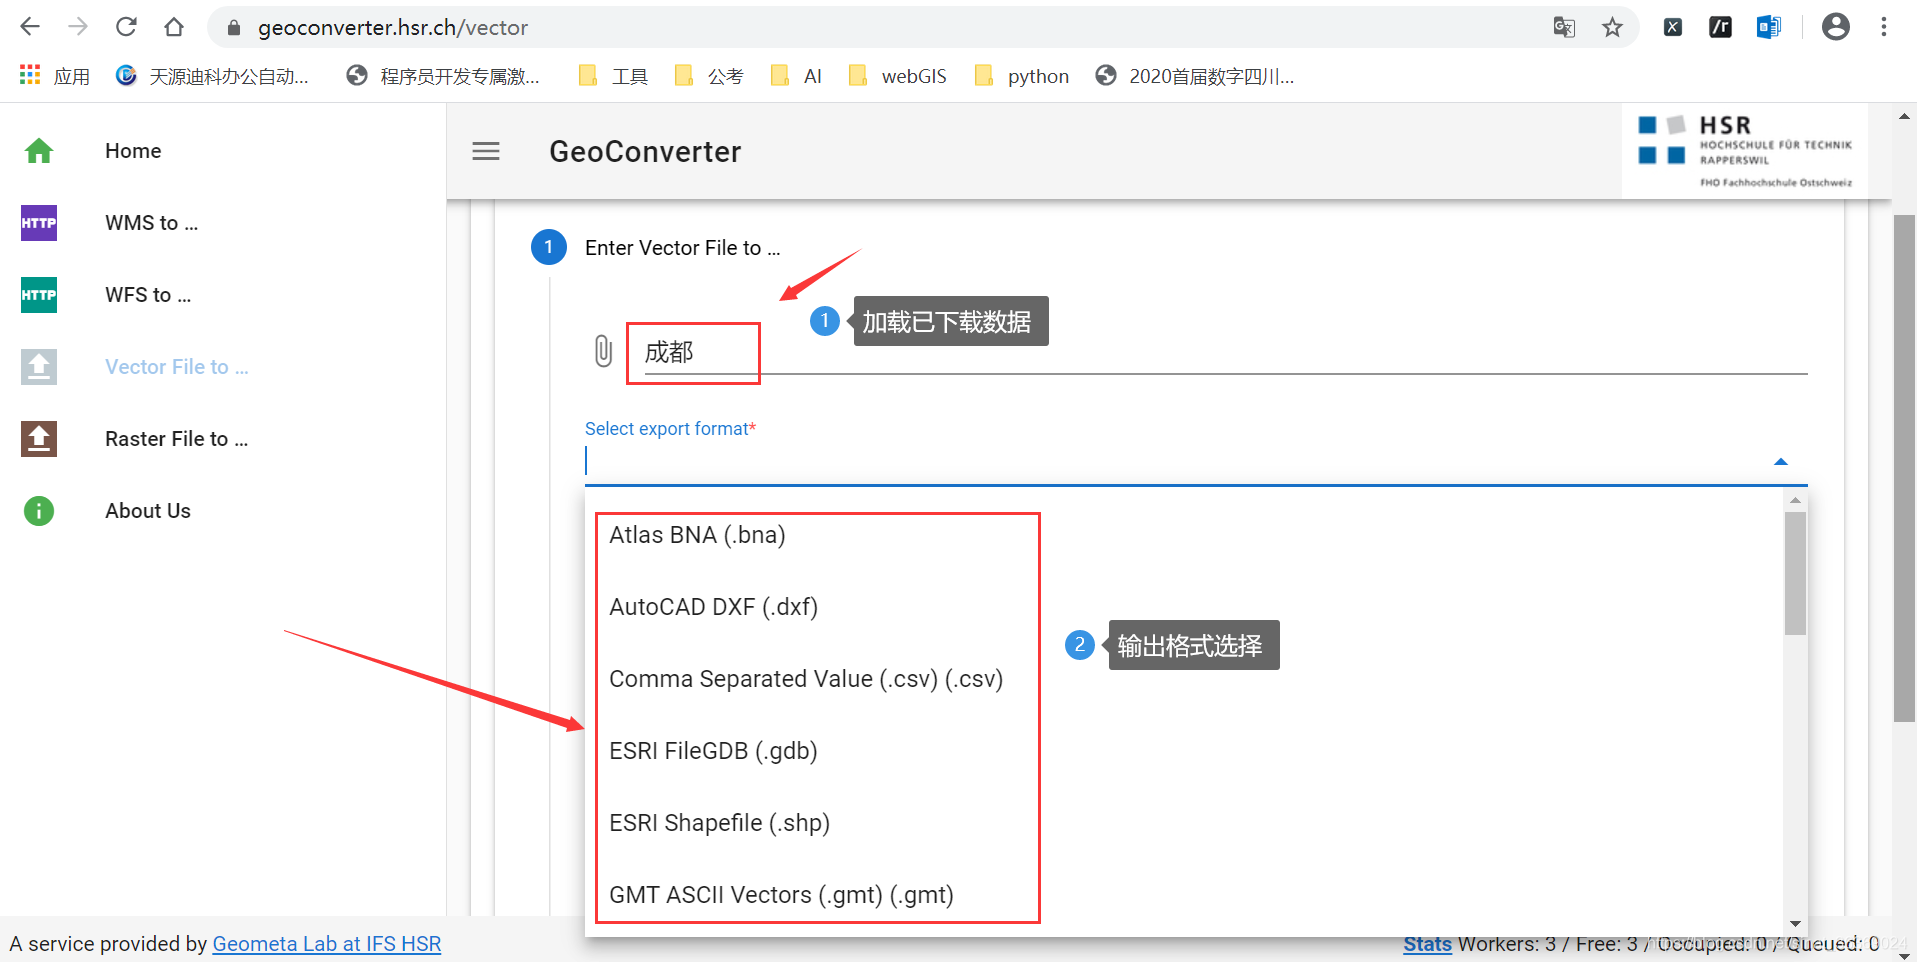This screenshot has width=1917, height=962.
Task: Open the AI bookmark folder
Action: (796, 76)
